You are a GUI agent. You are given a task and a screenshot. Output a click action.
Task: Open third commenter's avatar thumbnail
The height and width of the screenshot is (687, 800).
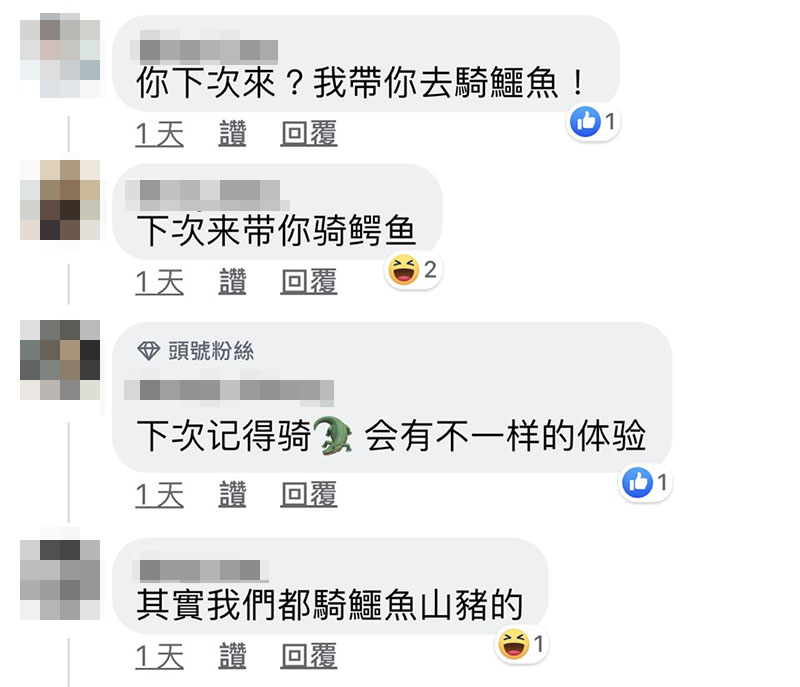click(x=60, y=360)
